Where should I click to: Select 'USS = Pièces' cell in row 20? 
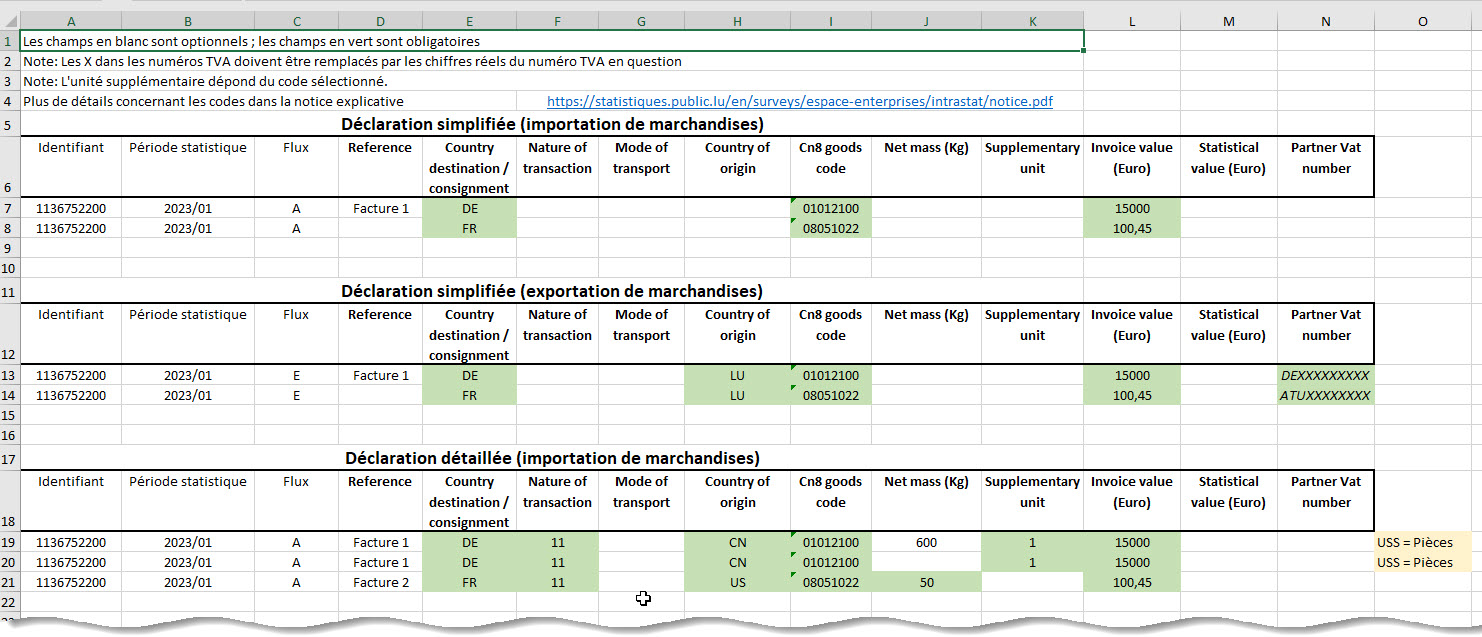point(1422,562)
